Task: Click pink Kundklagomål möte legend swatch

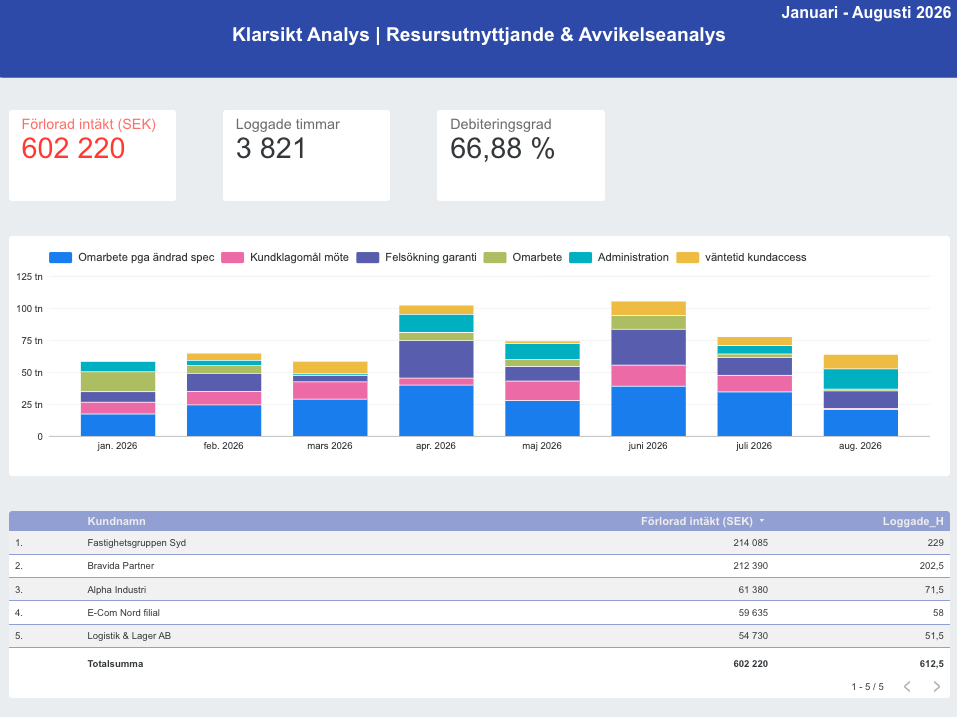Action: [x=233, y=258]
